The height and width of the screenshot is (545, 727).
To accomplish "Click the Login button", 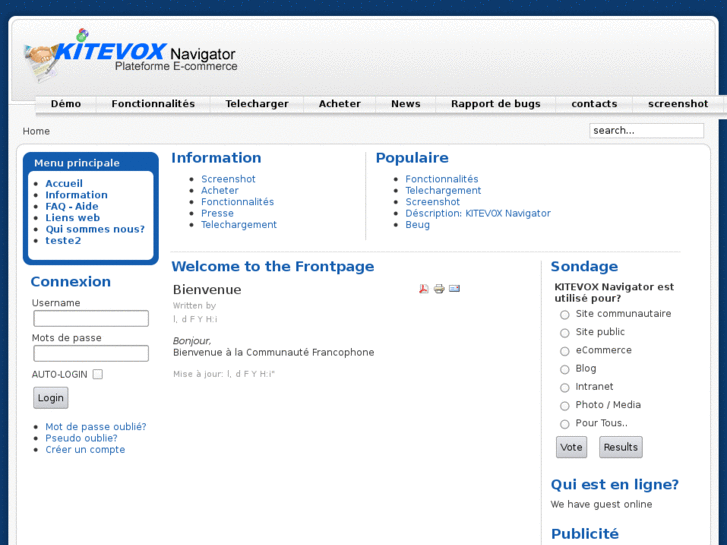I will coord(51,398).
